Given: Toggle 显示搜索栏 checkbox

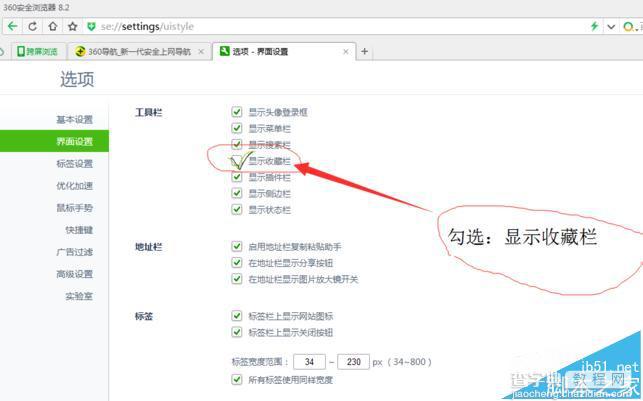Looking at the screenshot, I should click(237, 144).
